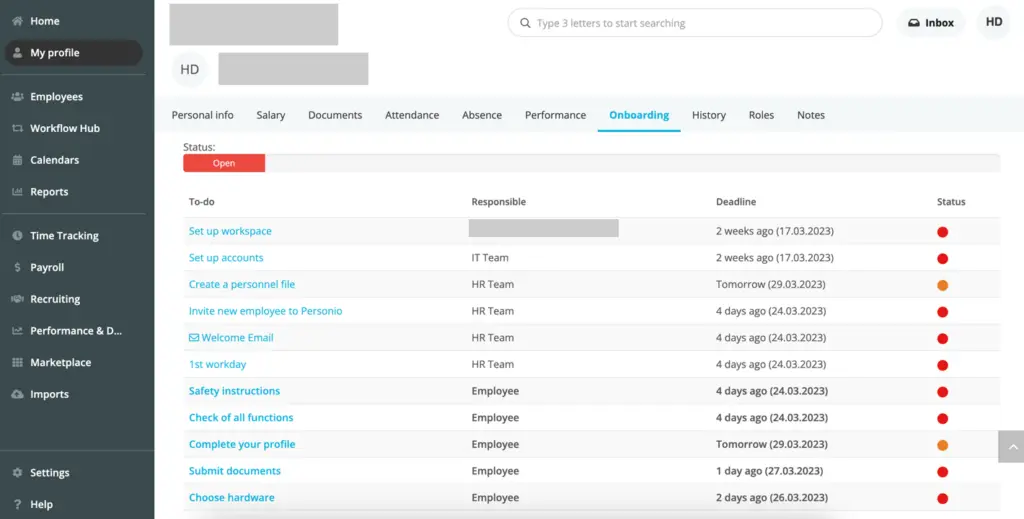Open Calendars using the calendar icon

coord(18,160)
